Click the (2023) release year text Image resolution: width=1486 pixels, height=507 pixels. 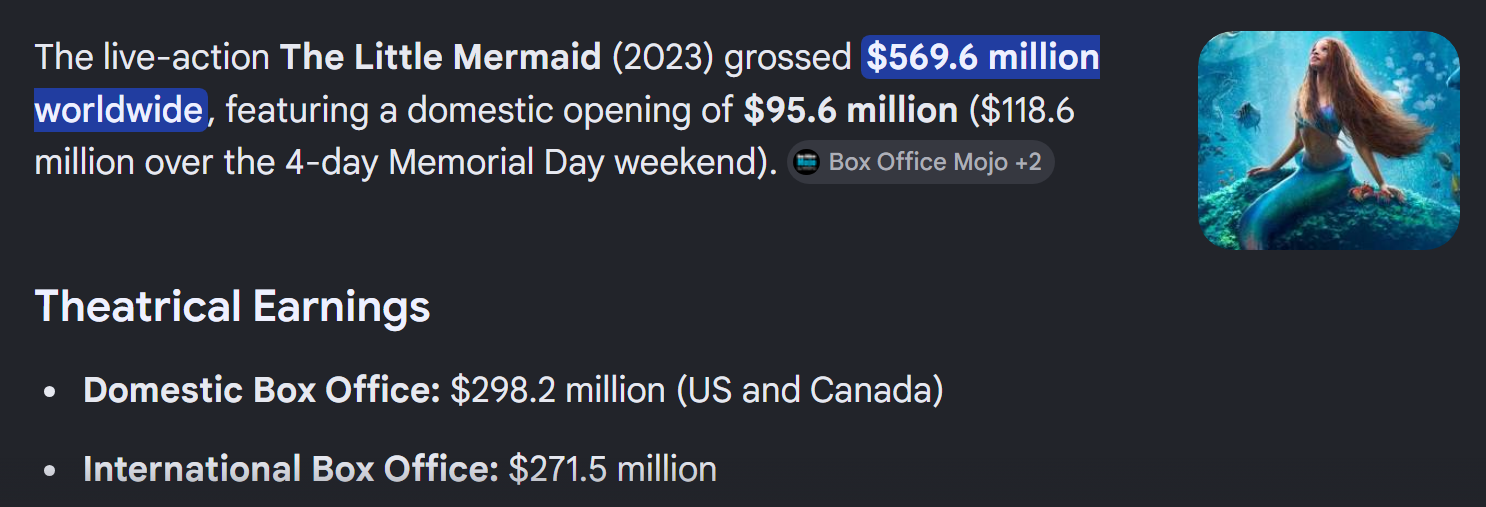click(663, 58)
